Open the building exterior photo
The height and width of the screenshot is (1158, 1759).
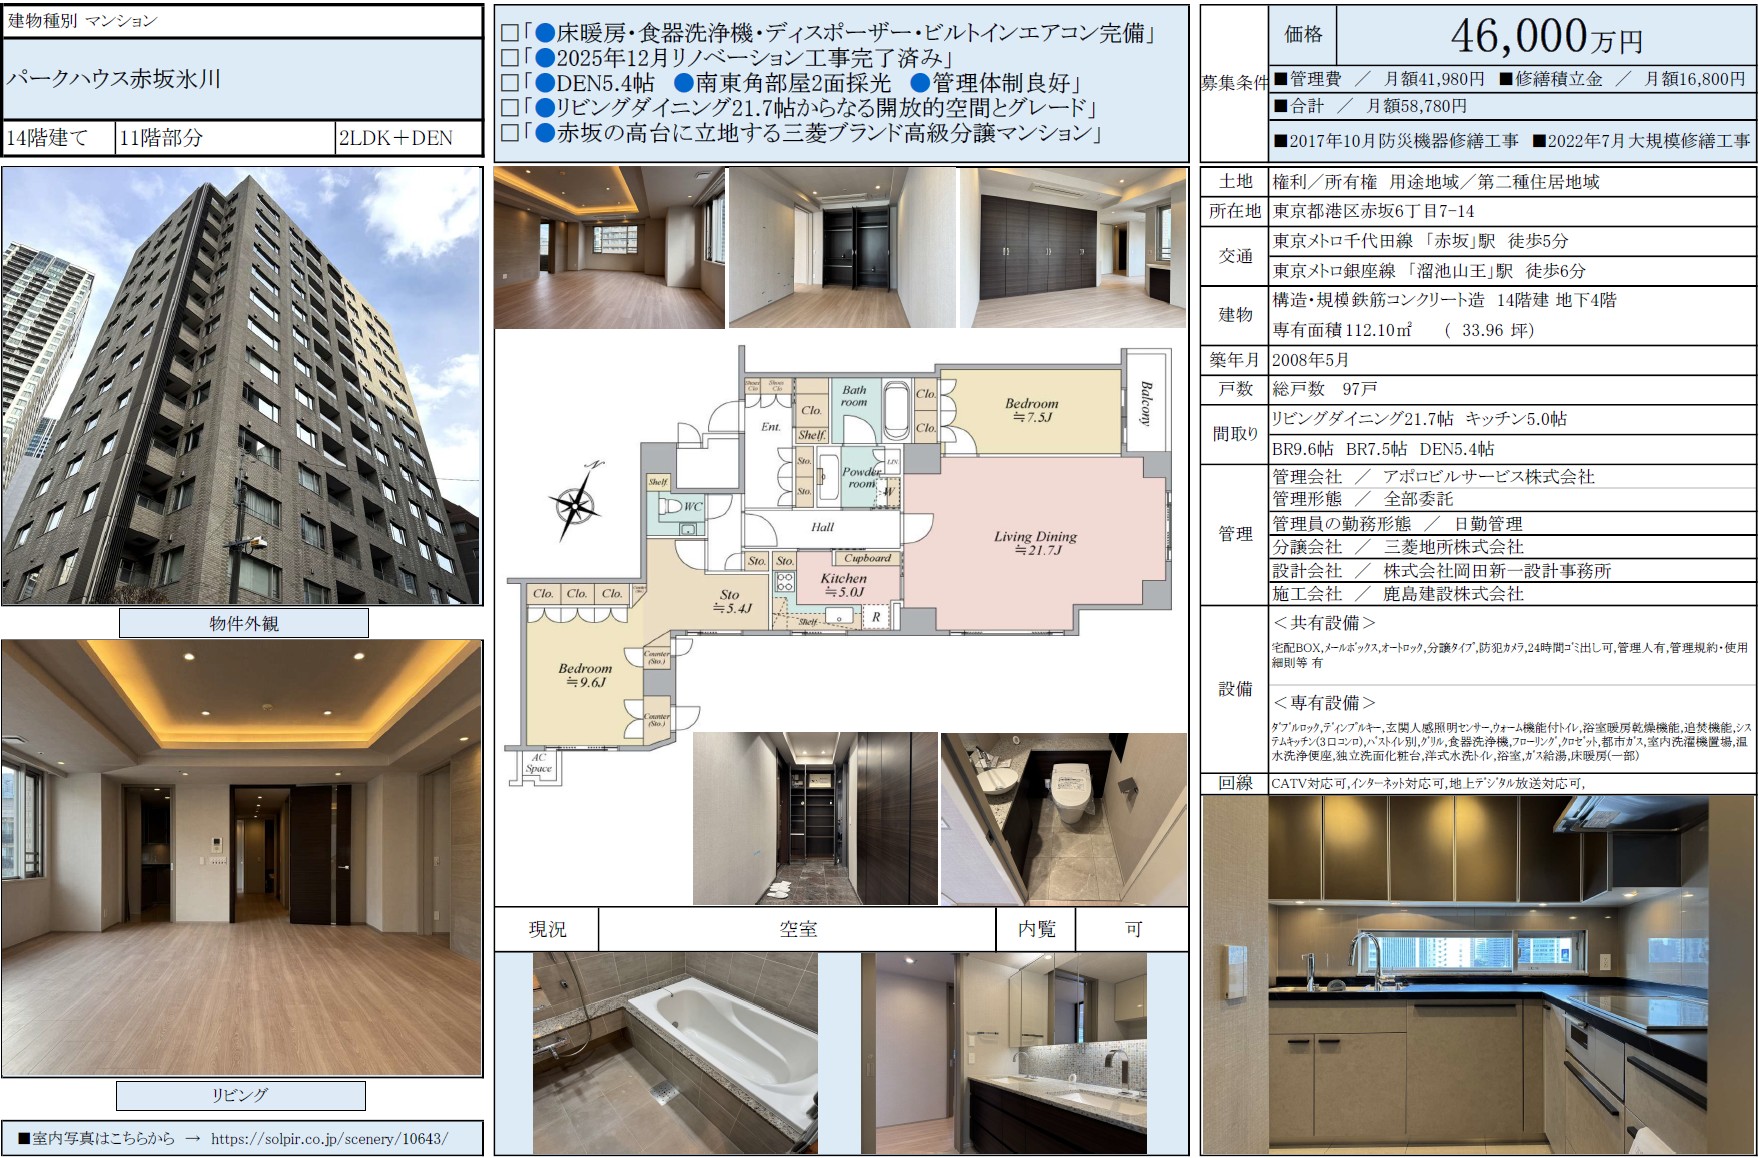pyautogui.click(x=242, y=386)
